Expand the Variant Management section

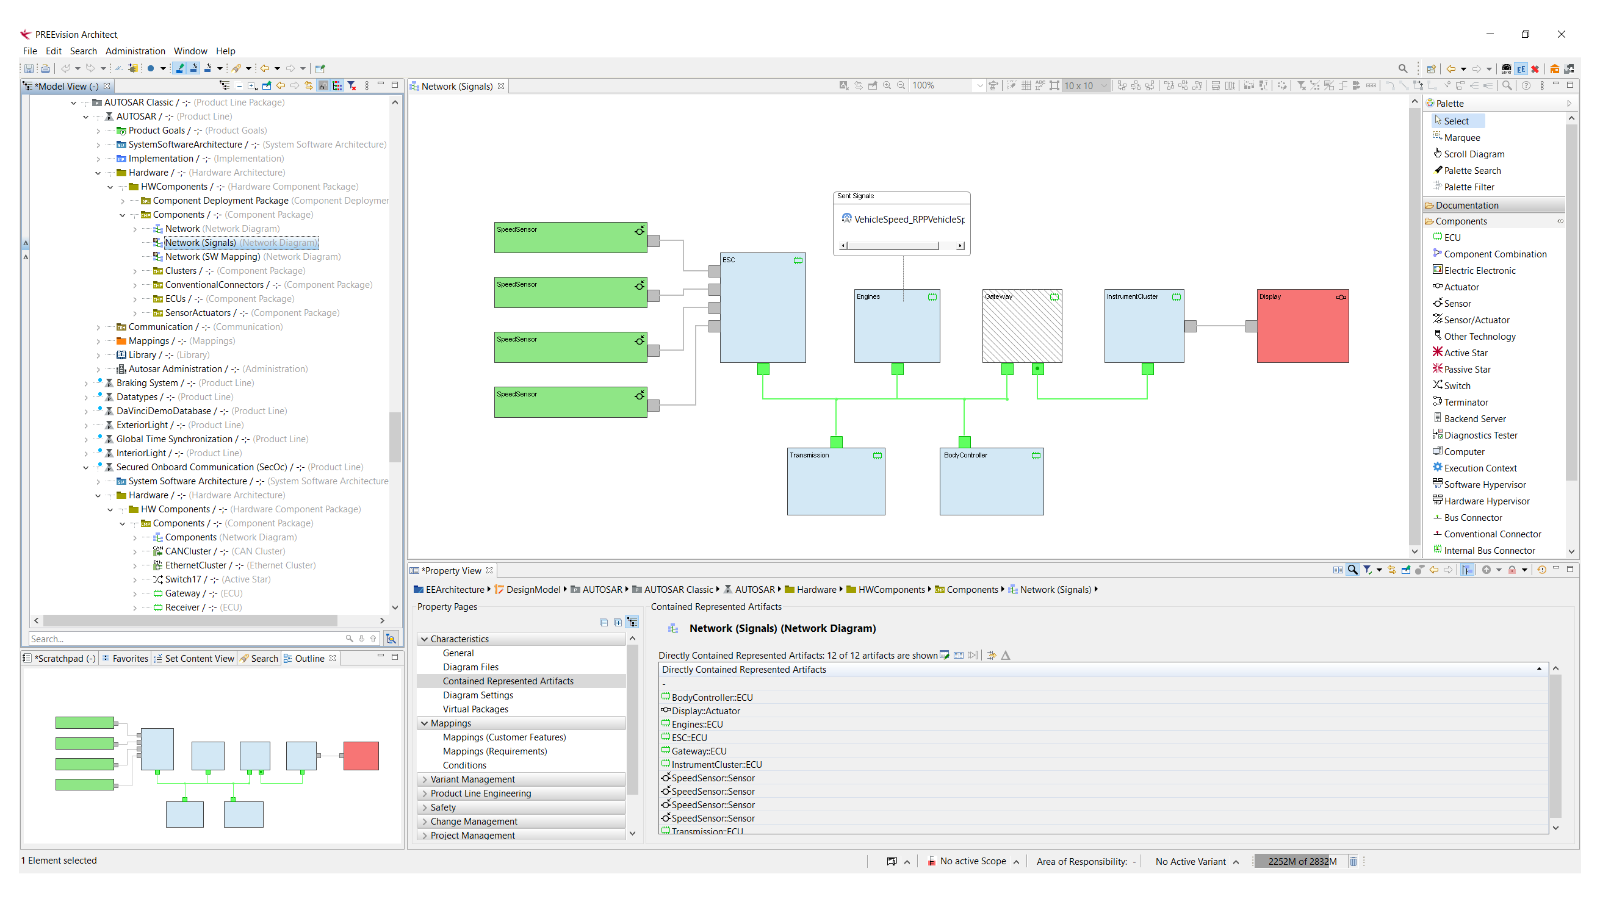[x=424, y=780]
